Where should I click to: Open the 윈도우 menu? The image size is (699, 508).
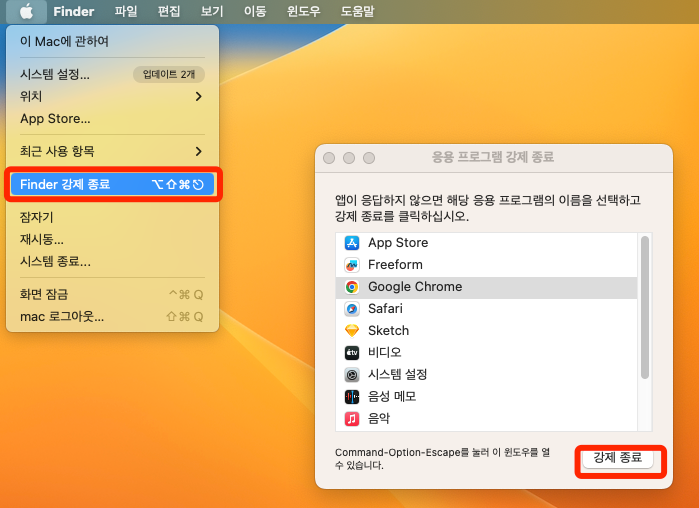tap(304, 11)
